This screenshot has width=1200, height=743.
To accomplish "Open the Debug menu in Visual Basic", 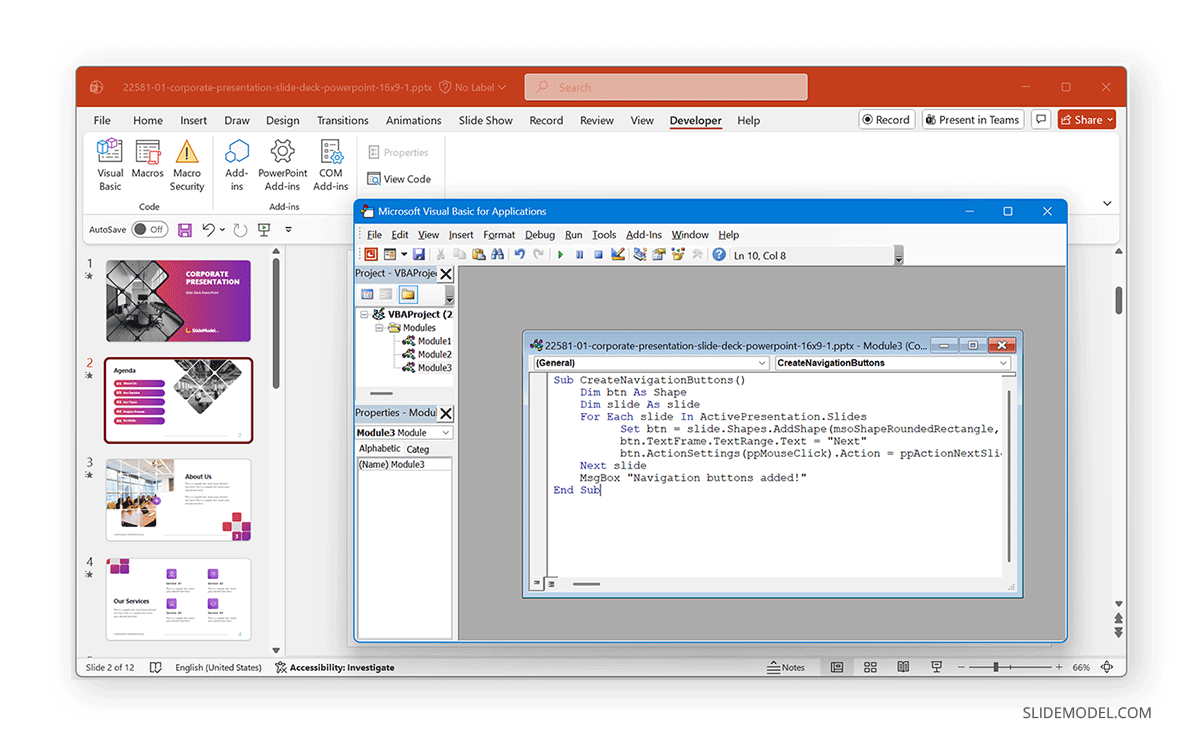I will (x=539, y=234).
